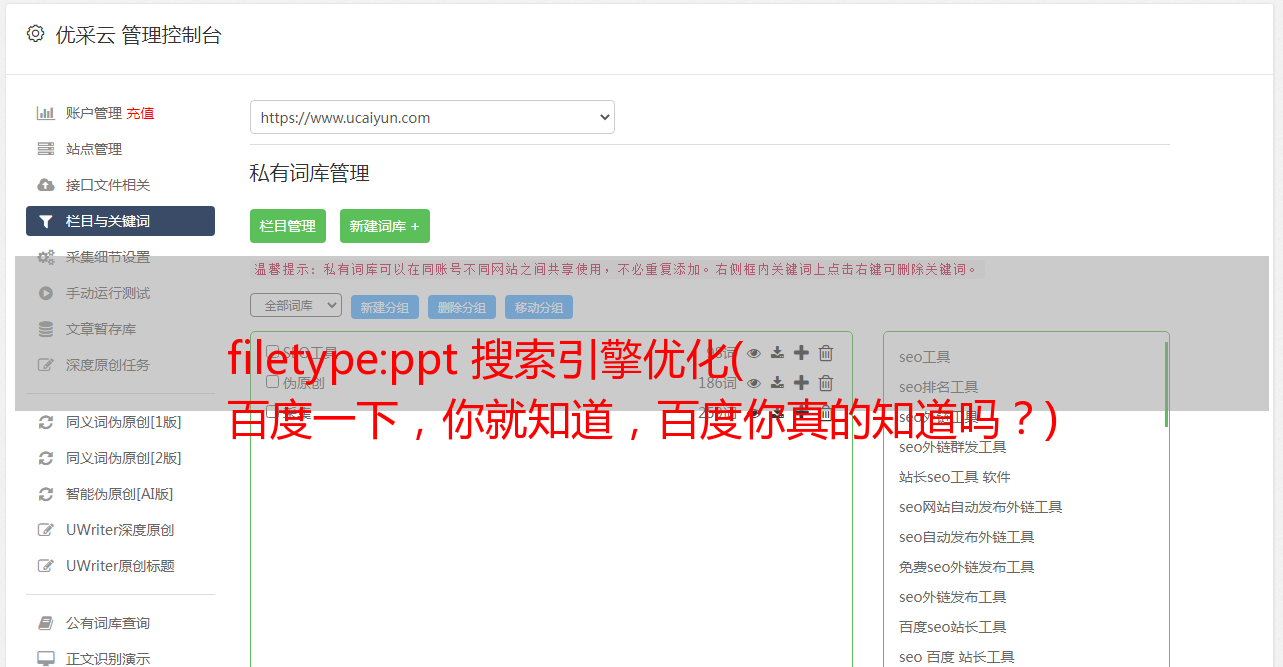This screenshot has width=1283, height=667.
Task: Select the keyword "seo 百度 站长工具"
Action: (957, 657)
